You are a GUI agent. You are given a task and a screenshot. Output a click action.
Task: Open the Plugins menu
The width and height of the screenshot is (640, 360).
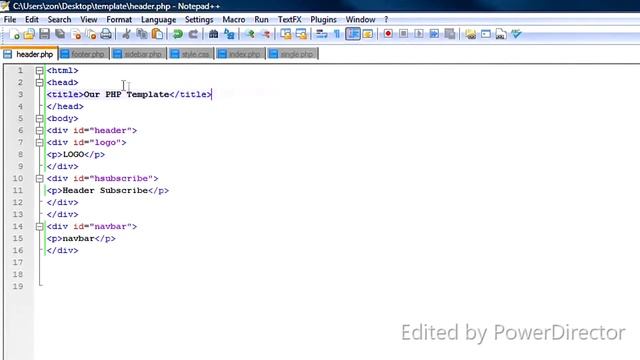pyautogui.click(x=323, y=20)
